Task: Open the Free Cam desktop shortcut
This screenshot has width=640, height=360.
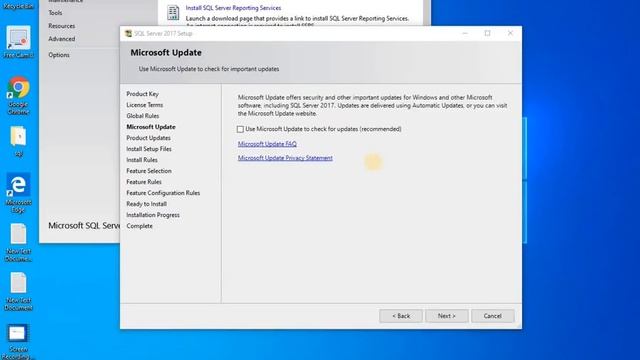Action: tap(18, 42)
